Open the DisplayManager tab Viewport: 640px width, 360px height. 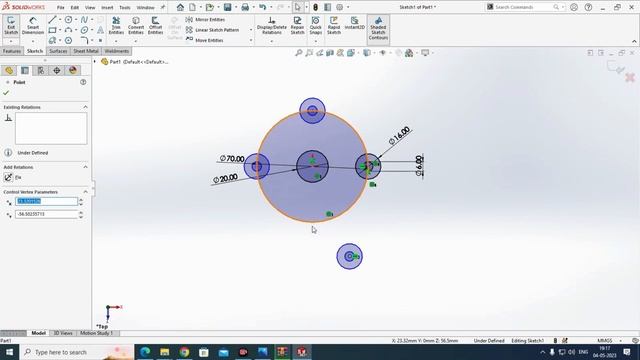73,70
